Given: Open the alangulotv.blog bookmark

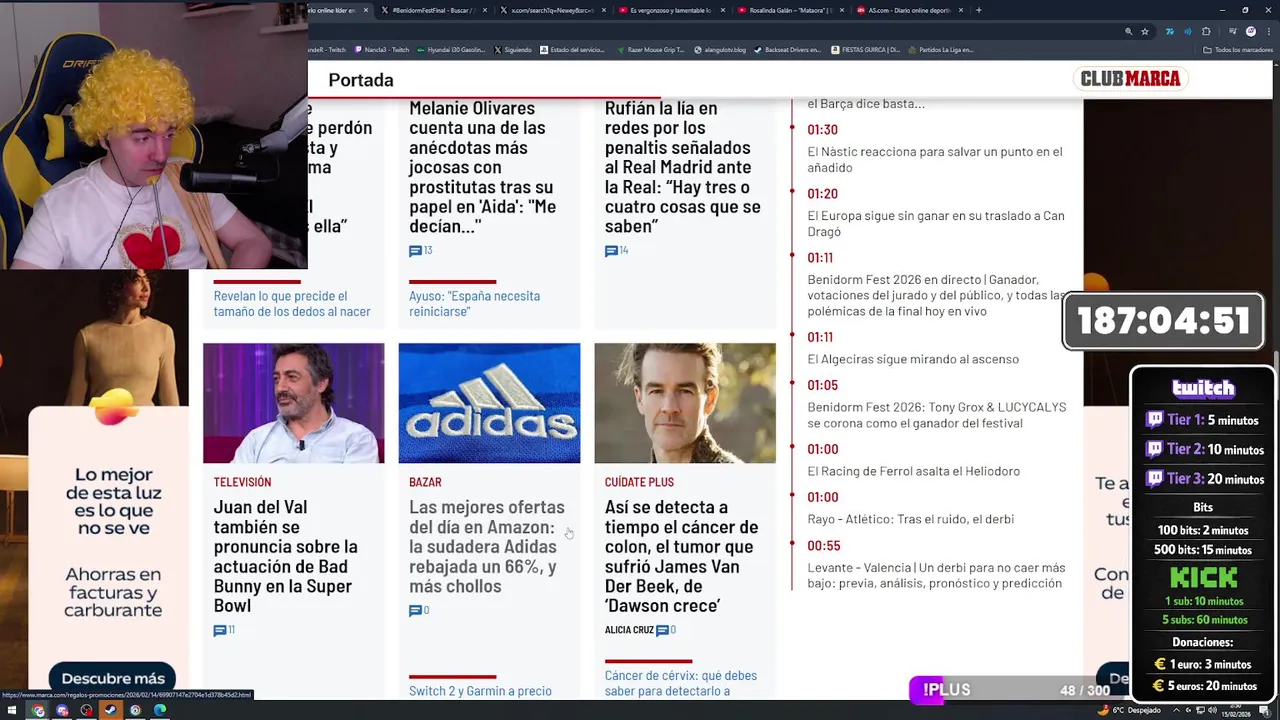Looking at the screenshot, I should click(719, 49).
